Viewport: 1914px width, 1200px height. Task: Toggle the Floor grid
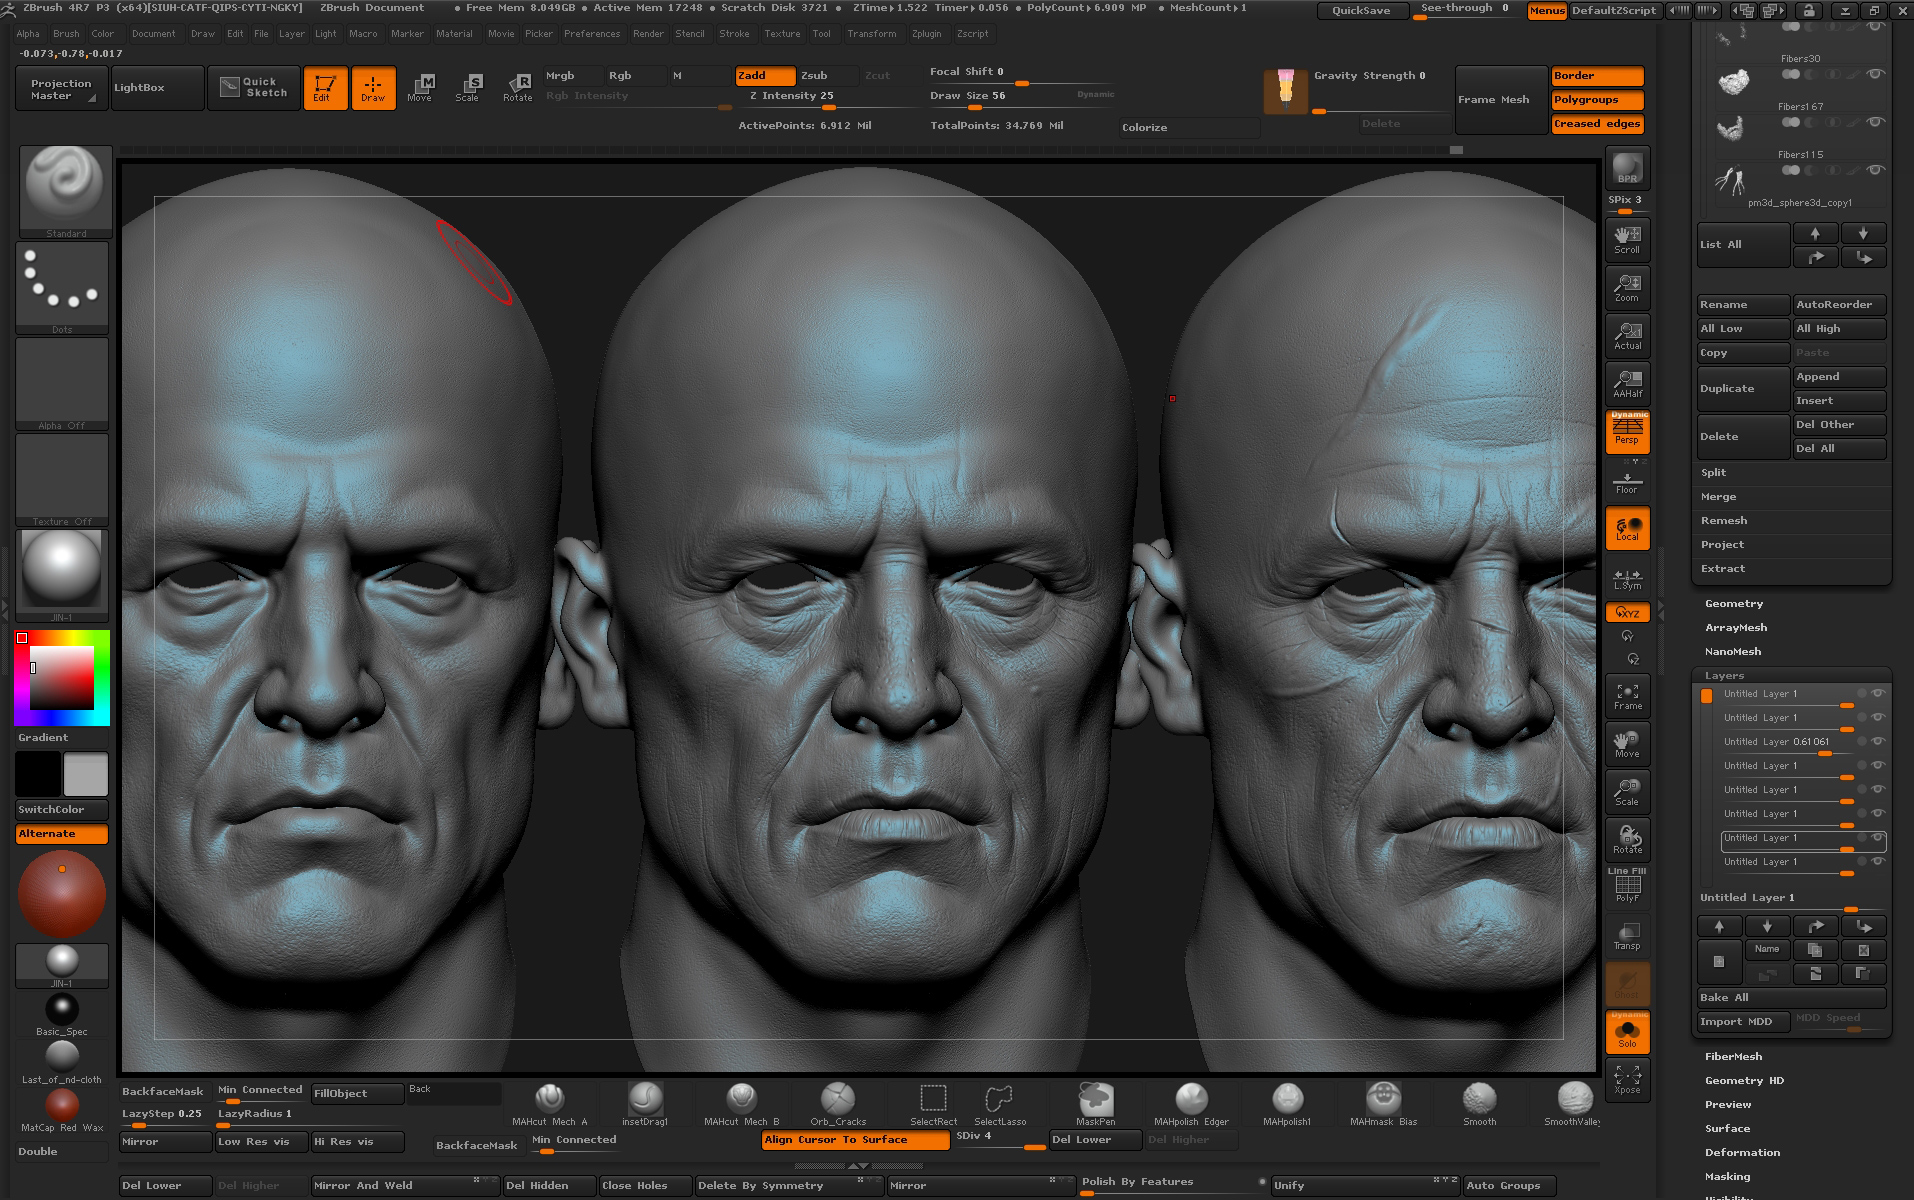[x=1627, y=482]
